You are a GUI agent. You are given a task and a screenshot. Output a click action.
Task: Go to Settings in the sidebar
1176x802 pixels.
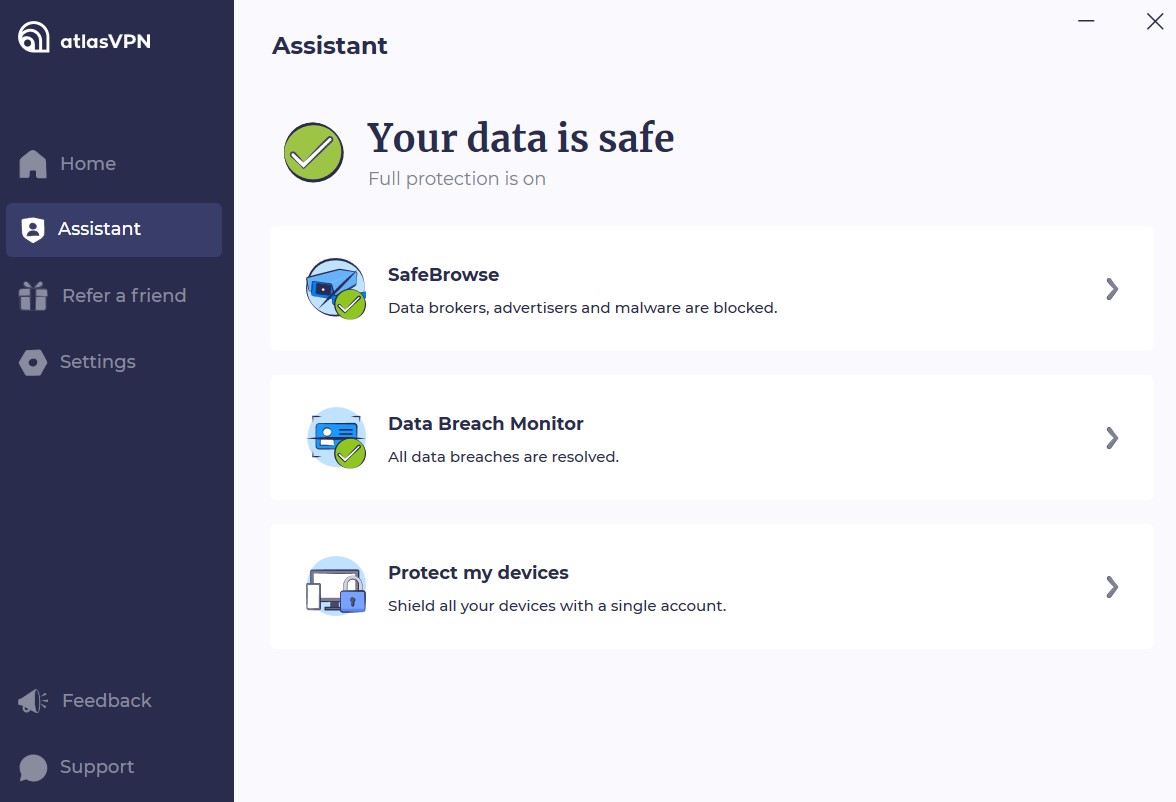click(x=114, y=362)
